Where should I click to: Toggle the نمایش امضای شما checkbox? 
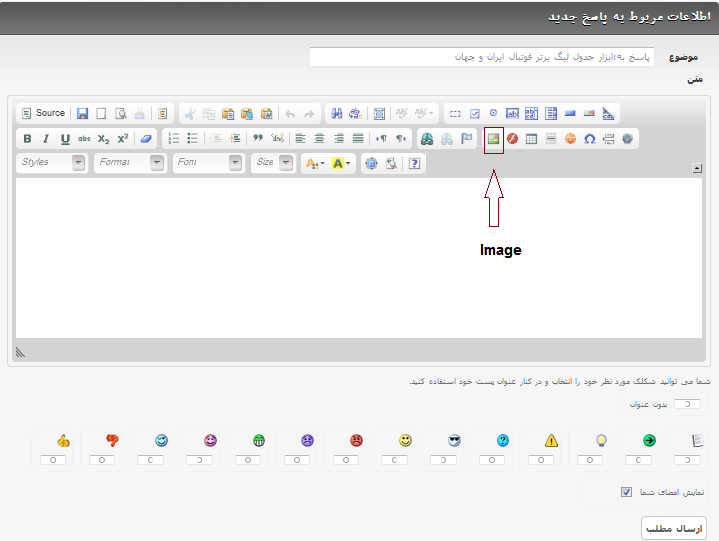coord(626,492)
